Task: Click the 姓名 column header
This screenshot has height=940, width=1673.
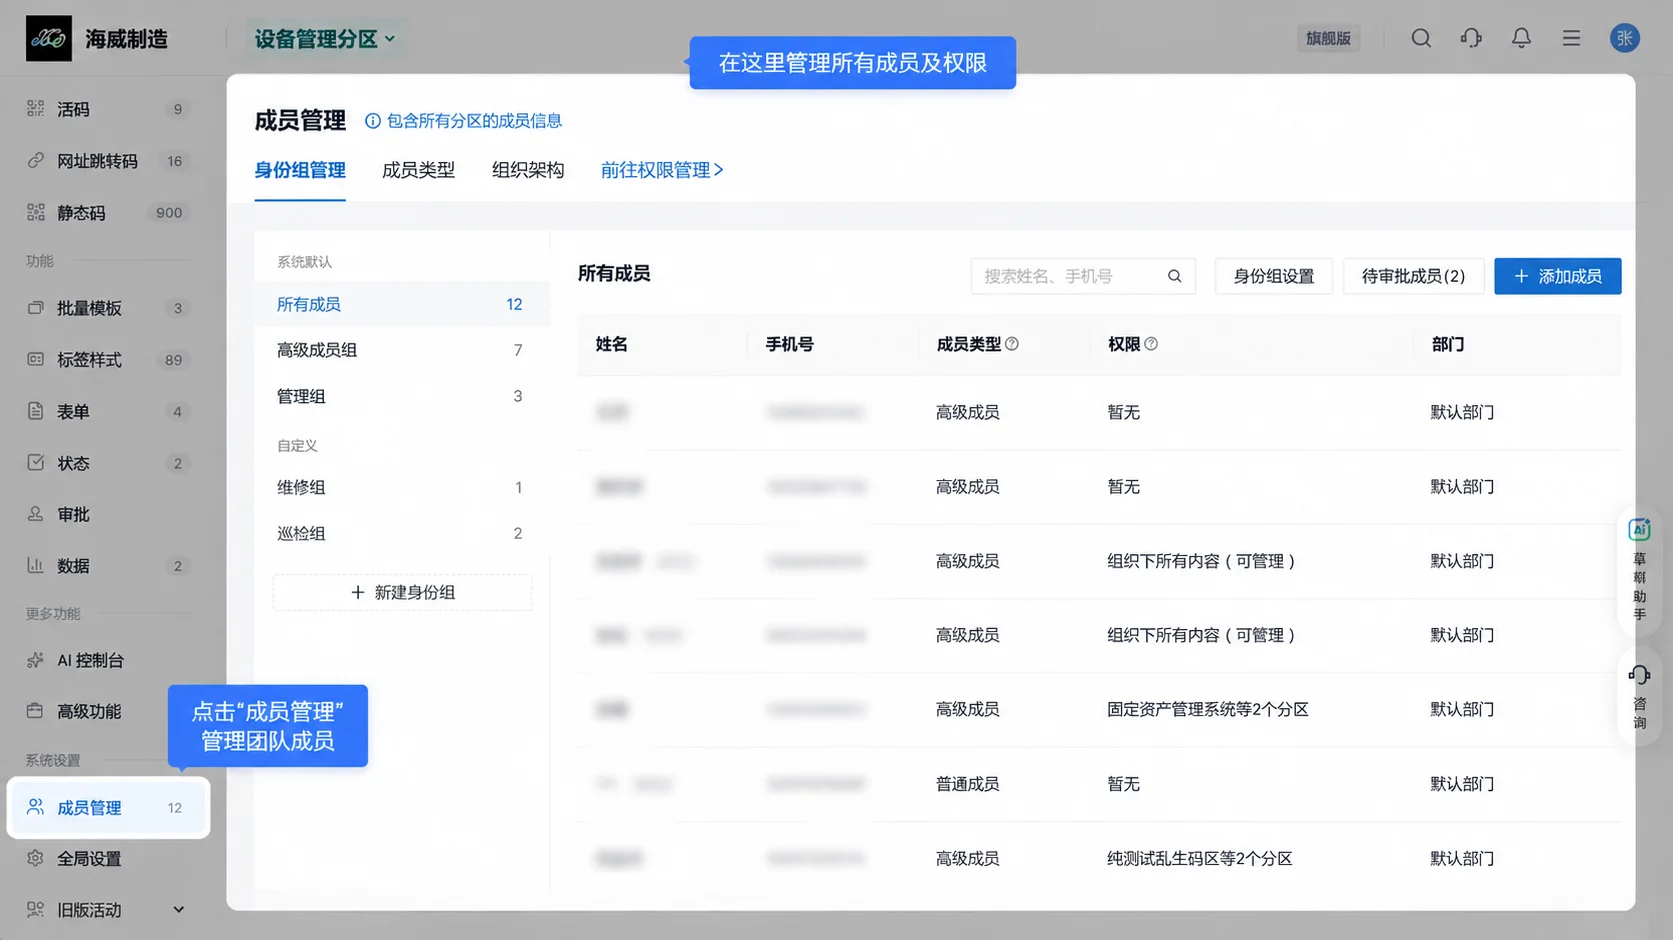Action: point(611,344)
